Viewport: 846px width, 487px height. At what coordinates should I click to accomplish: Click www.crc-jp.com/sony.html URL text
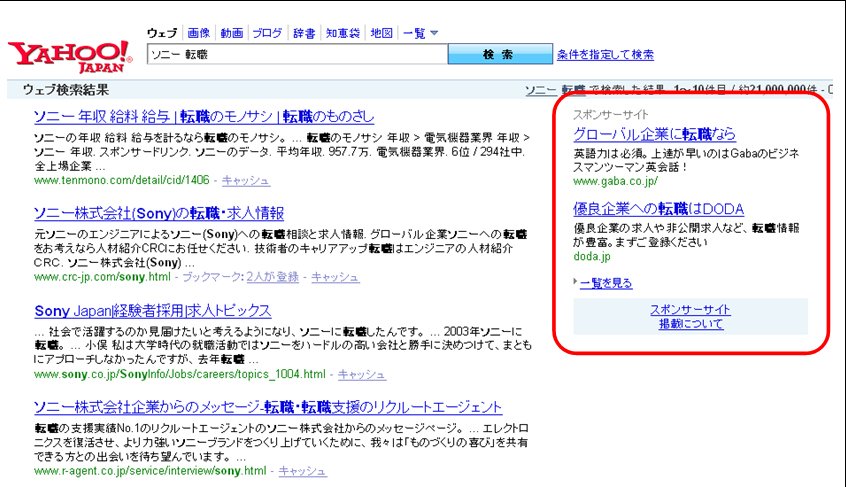[102, 277]
